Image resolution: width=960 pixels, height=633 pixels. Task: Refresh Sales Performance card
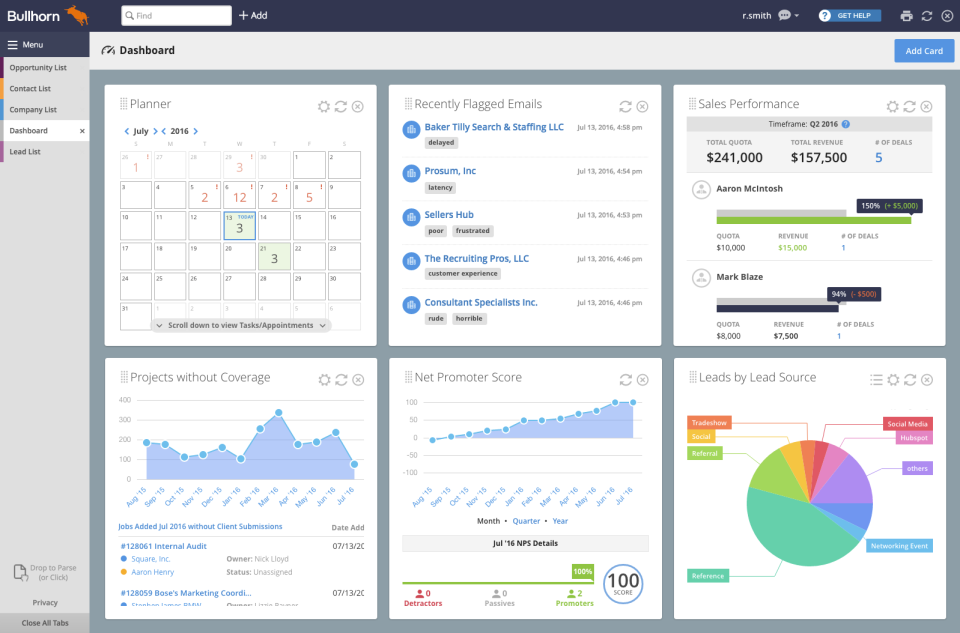tap(910, 107)
